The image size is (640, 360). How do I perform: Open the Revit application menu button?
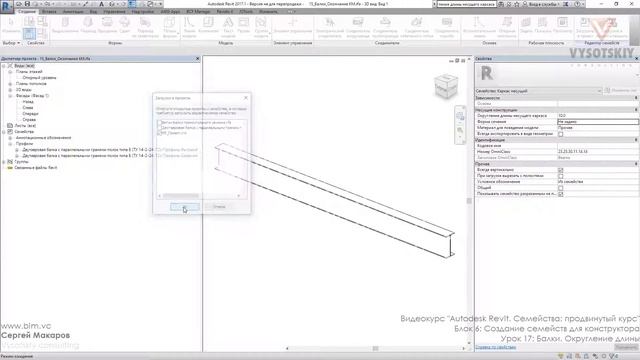pyautogui.click(x=7, y=7)
